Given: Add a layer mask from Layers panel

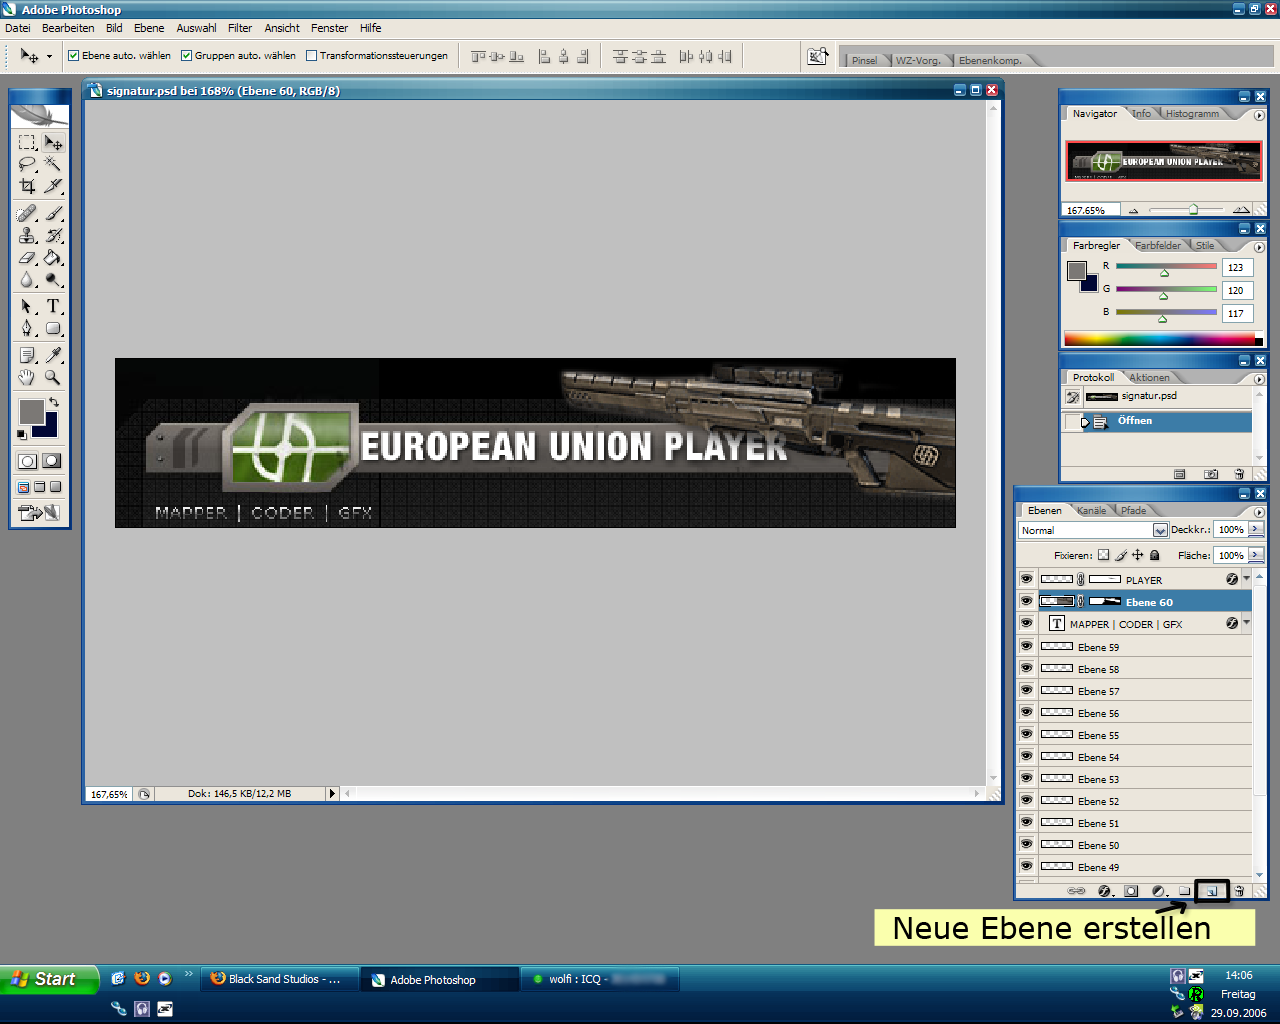Looking at the screenshot, I should point(1131,890).
